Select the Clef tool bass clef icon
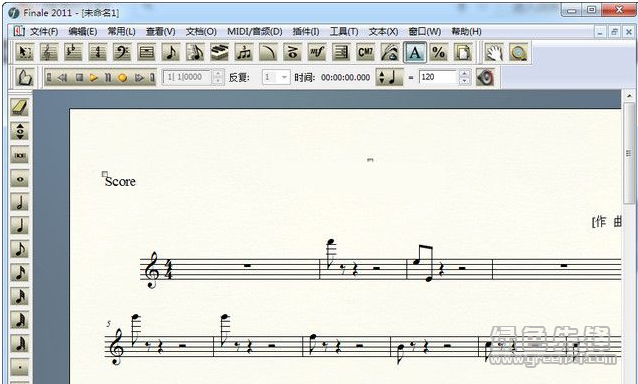The image size is (638, 384). click(122, 52)
